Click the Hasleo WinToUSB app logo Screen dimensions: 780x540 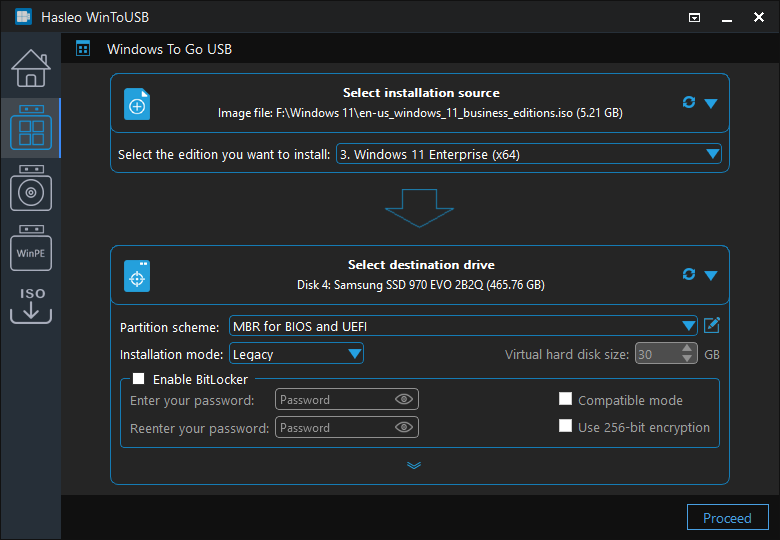[23, 17]
